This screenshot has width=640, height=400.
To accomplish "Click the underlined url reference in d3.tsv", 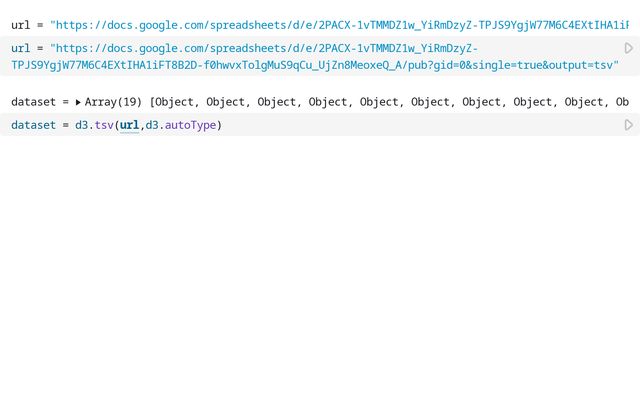I will (x=129, y=125).
